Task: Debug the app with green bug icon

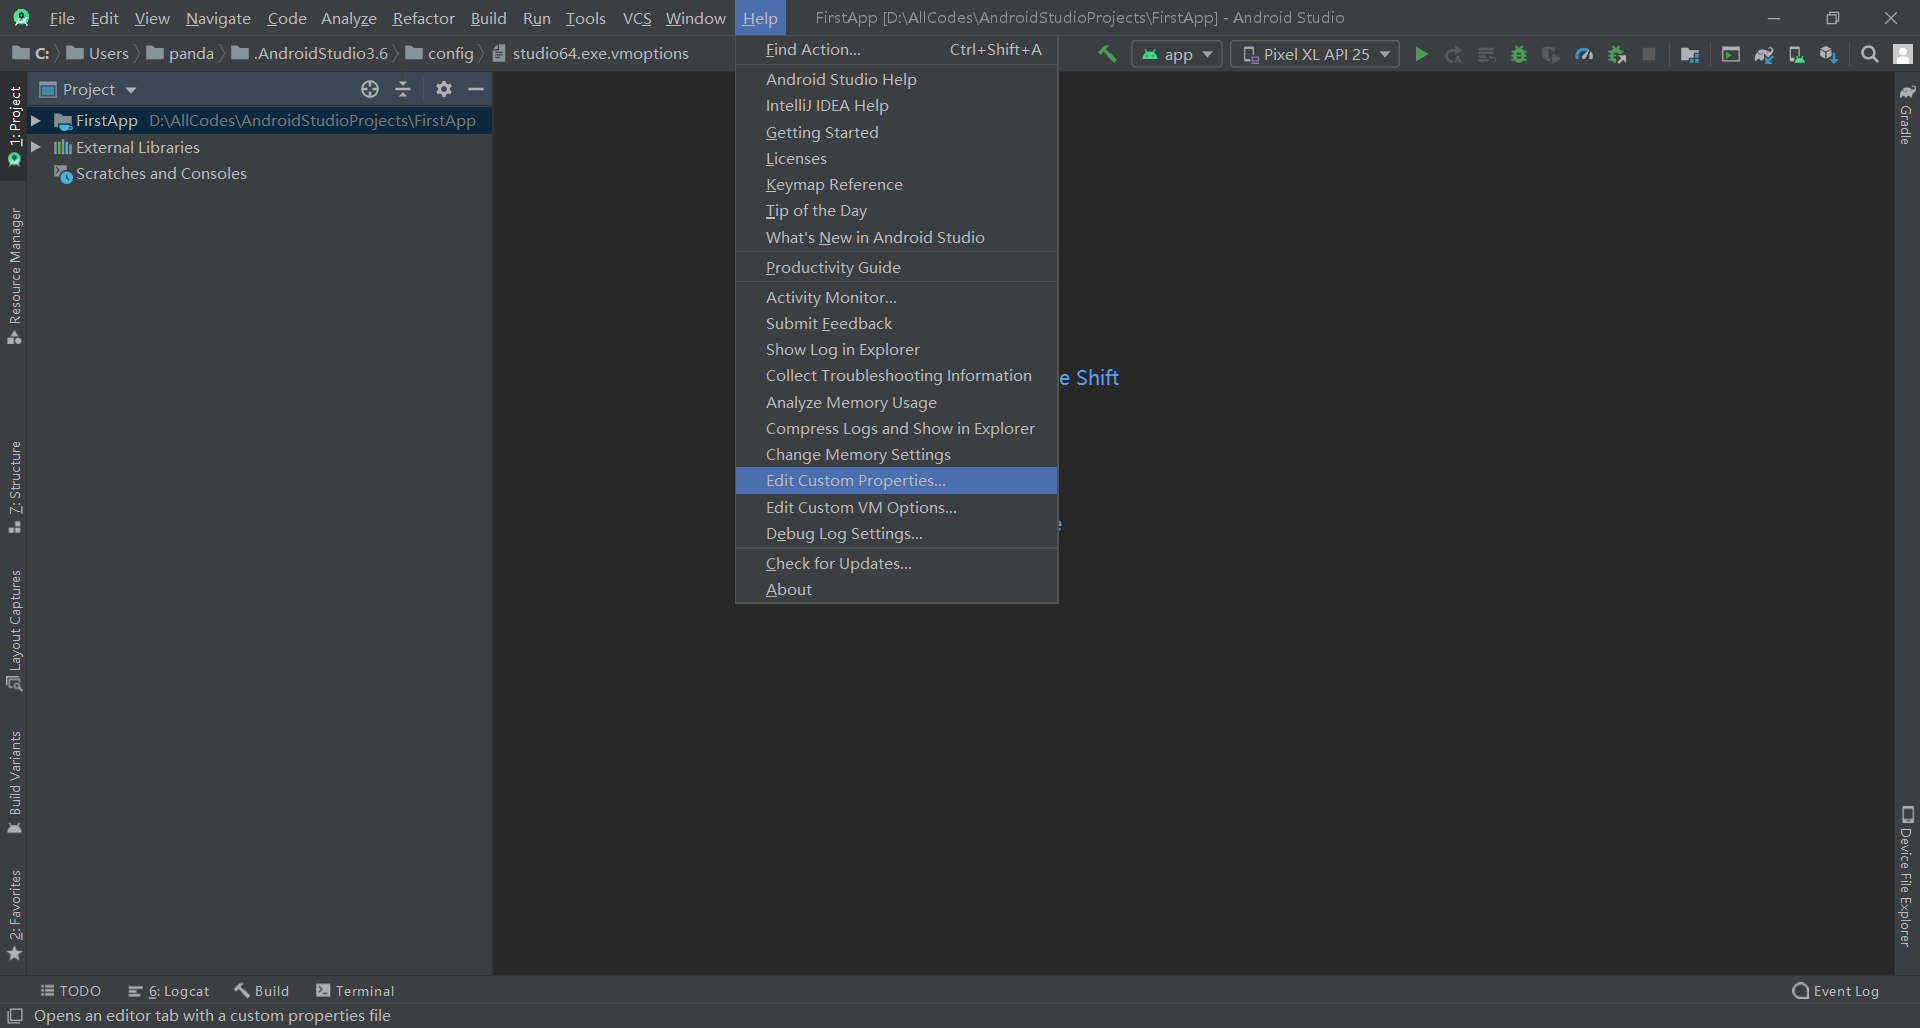Action: coord(1519,54)
